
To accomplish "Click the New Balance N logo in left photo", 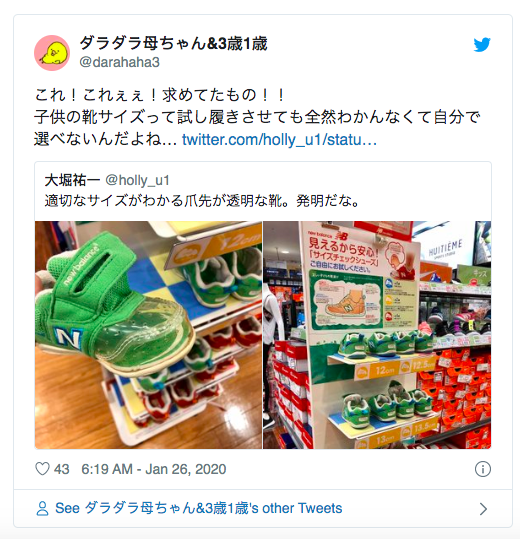I will click(68, 338).
